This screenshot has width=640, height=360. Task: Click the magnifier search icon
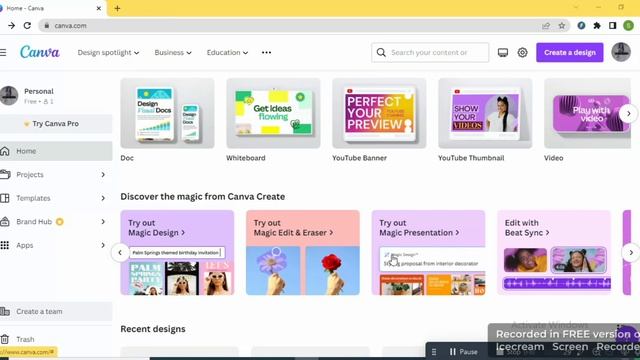tap(381, 52)
